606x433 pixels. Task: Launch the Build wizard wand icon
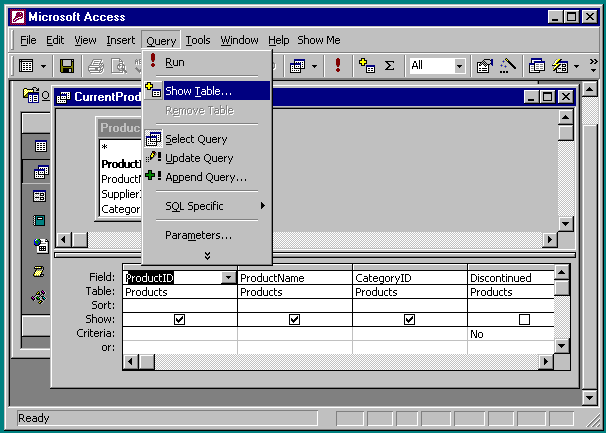tap(508, 66)
